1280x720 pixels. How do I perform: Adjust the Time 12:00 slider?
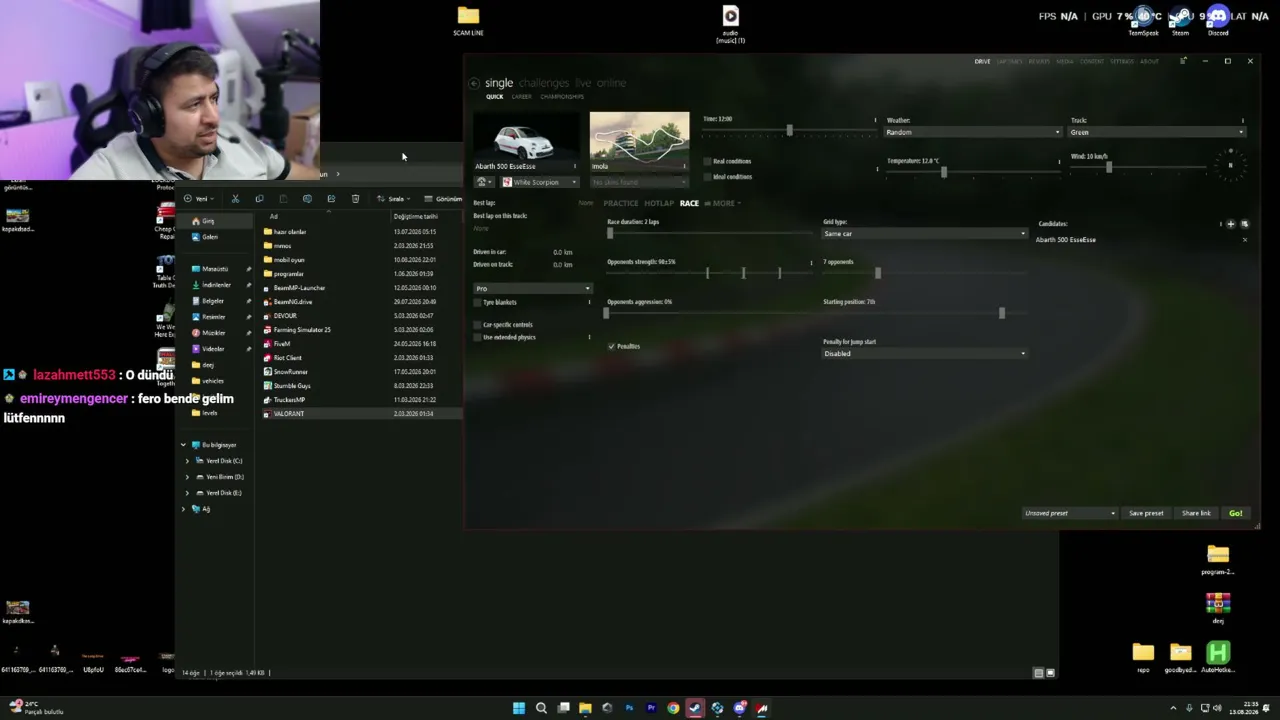tap(789, 131)
